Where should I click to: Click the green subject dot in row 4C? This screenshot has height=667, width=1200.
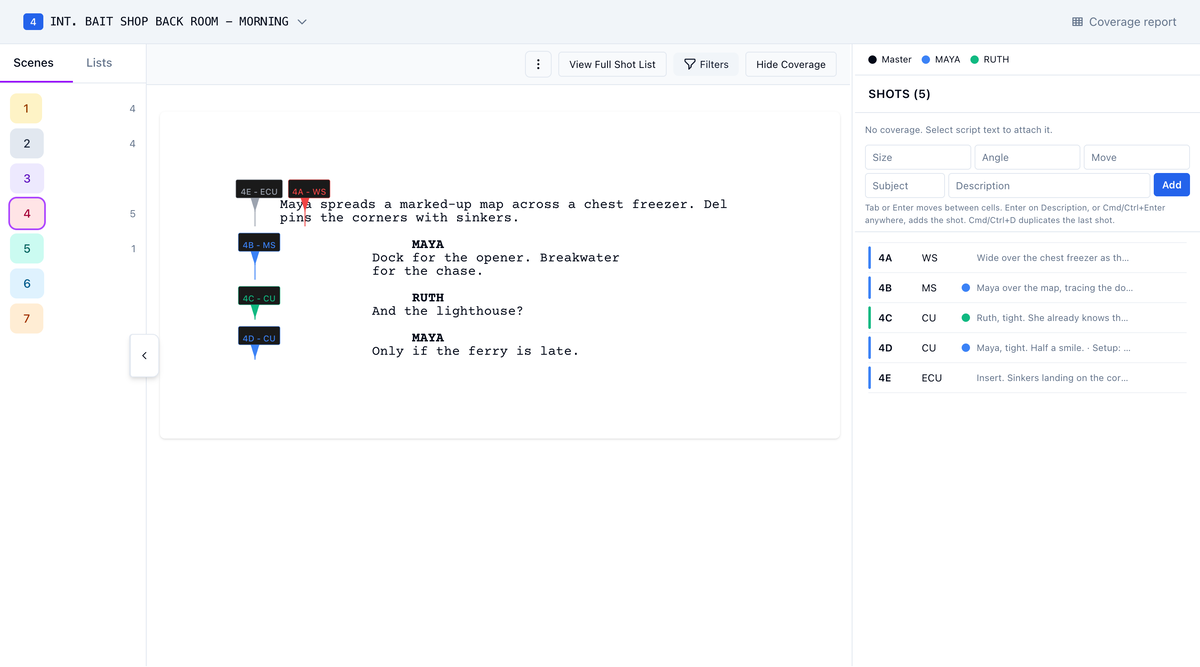pyautogui.click(x=966, y=318)
